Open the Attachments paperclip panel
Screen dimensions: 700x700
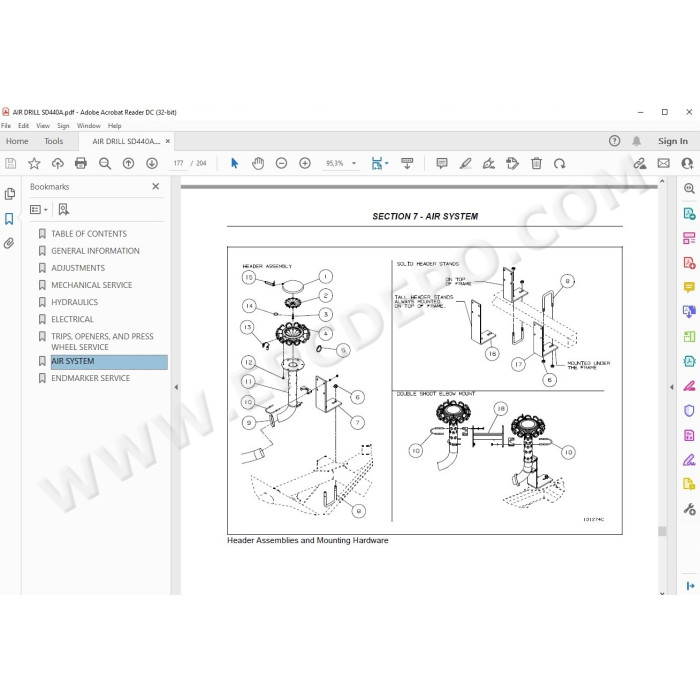click(x=9, y=243)
